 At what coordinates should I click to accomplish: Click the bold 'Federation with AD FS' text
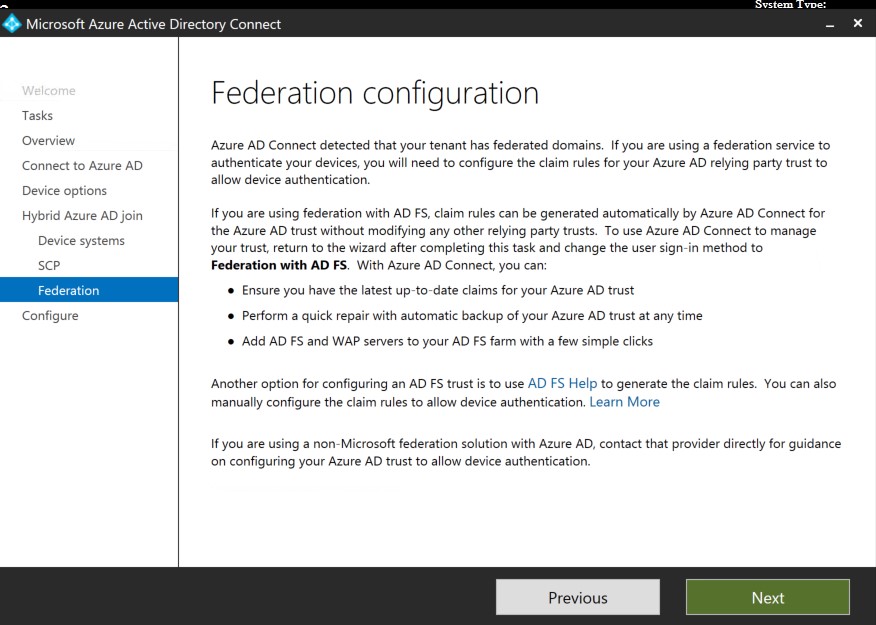click(x=279, y=265)
